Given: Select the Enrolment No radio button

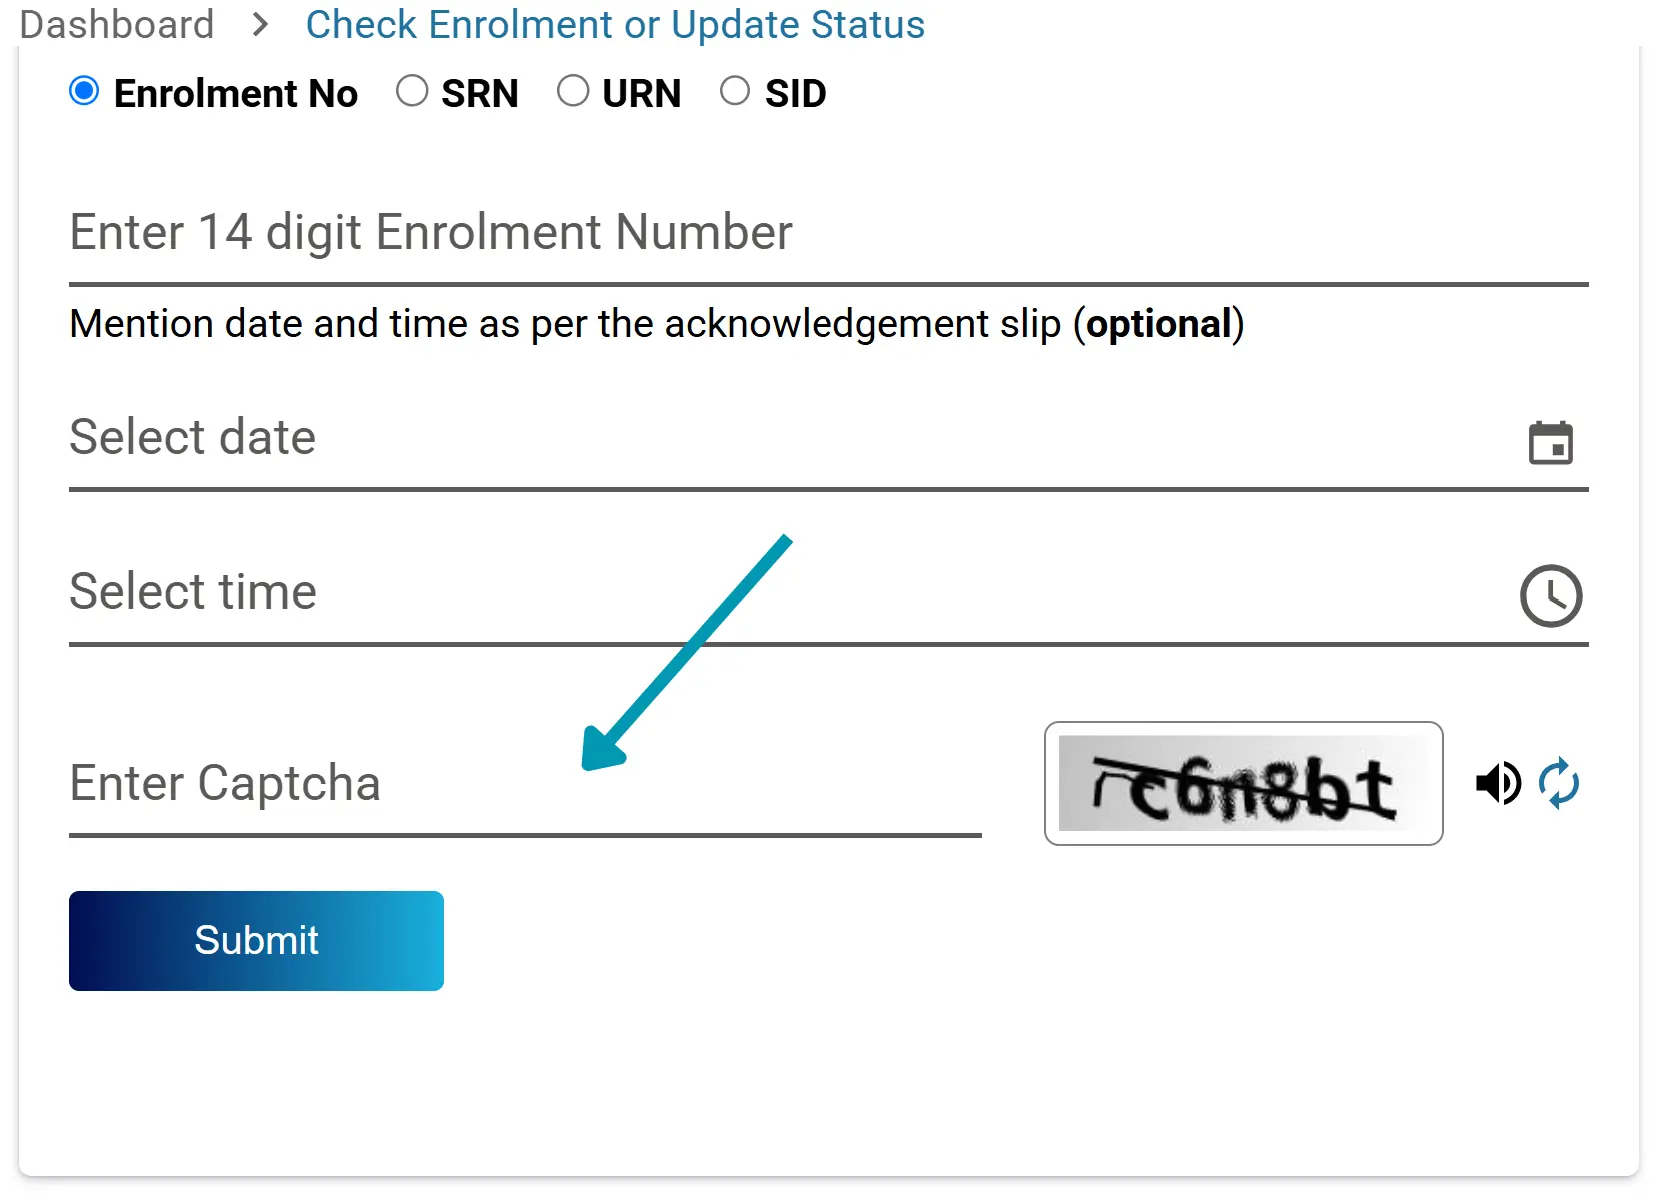Looking at the screenshot, I should pyautogui.click(x=84, y=92).
